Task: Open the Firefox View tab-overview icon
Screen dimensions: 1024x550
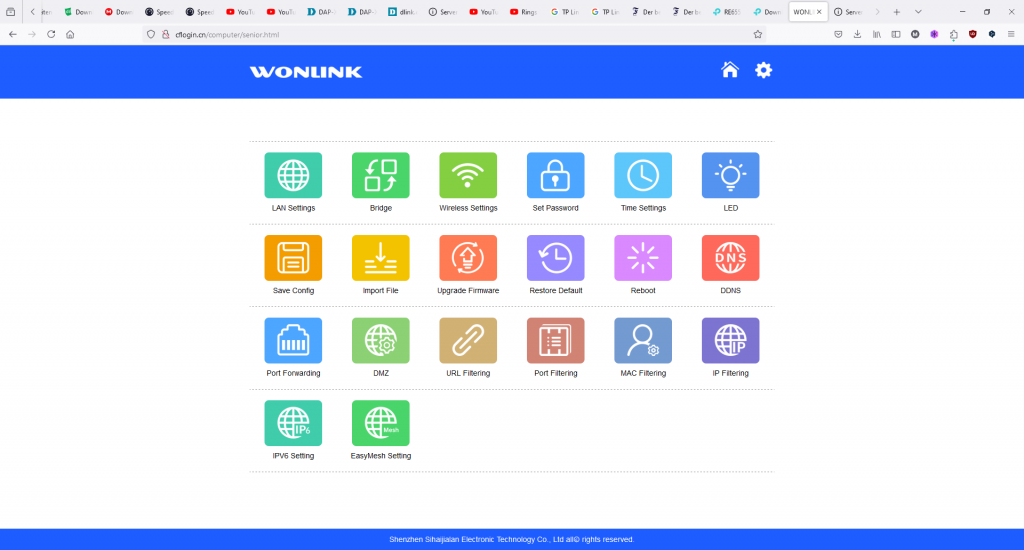Action: coord(10,12)
